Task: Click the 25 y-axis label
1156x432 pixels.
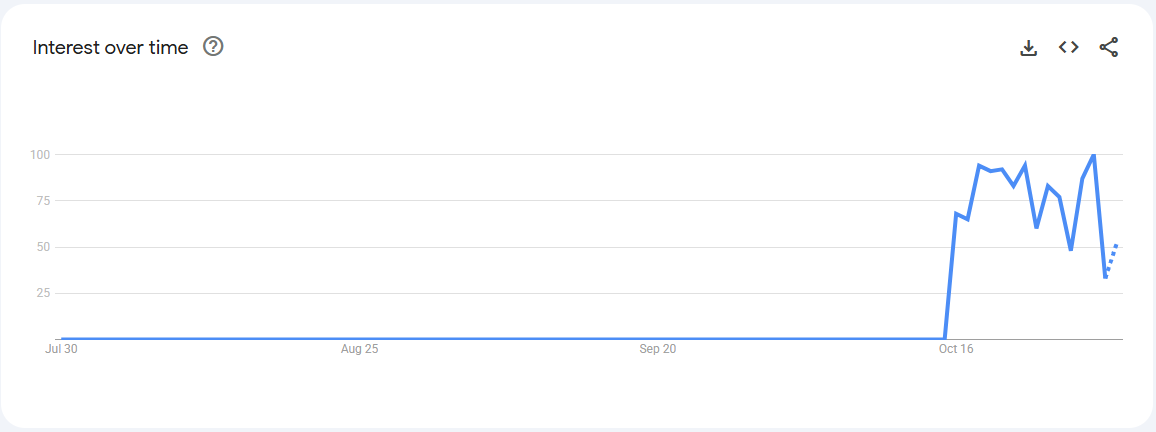Action: tap(43, 293)
